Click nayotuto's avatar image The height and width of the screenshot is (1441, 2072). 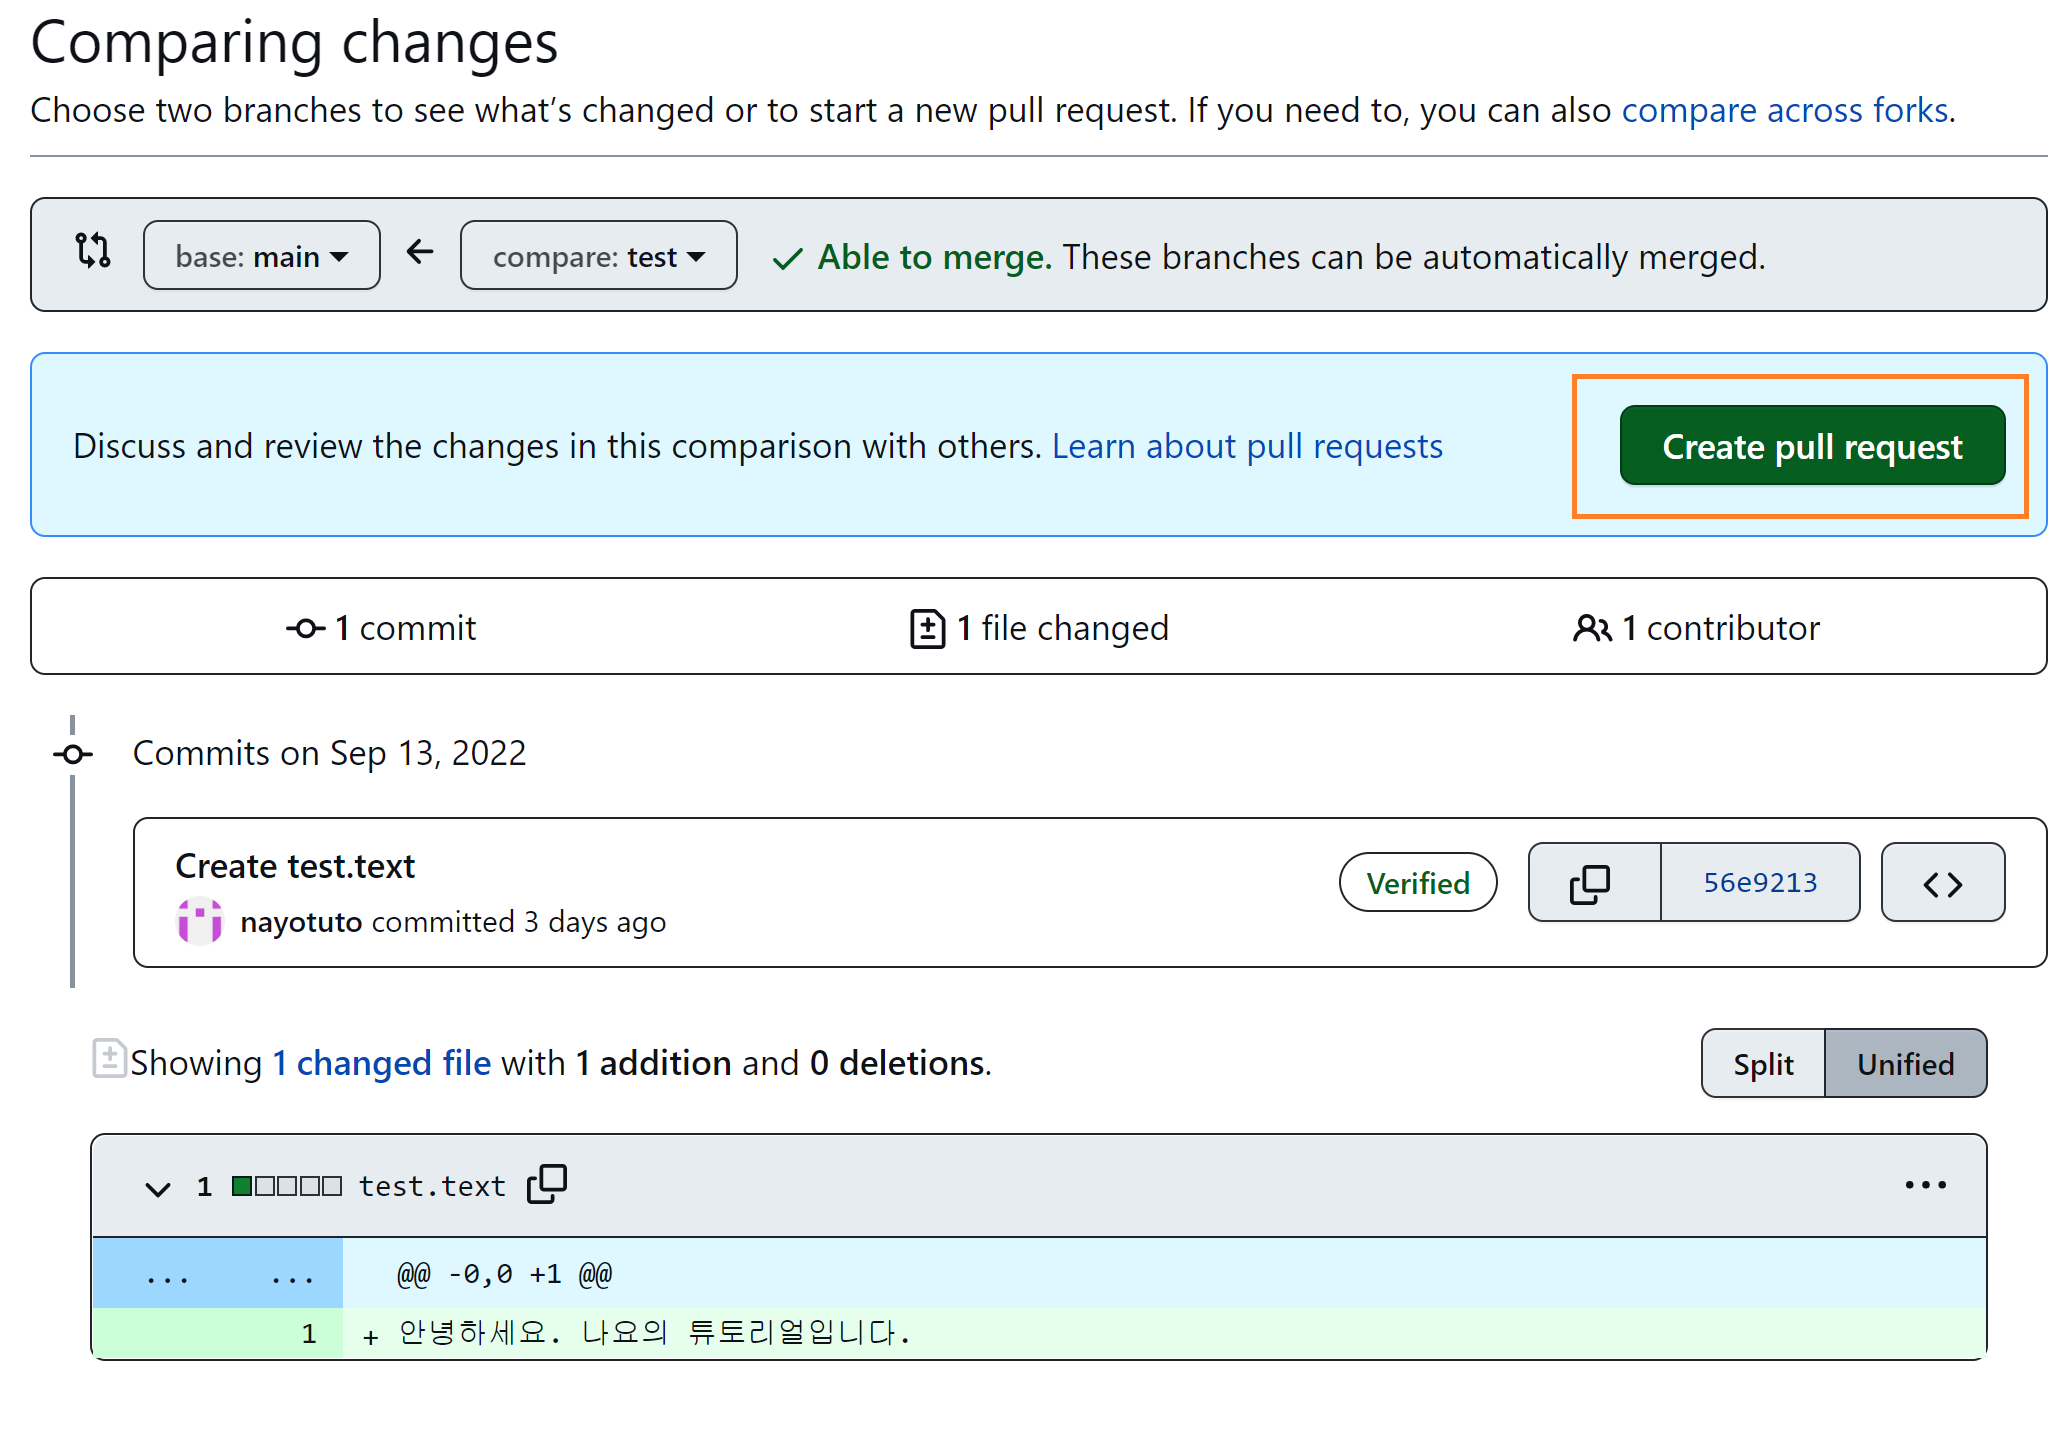pyautogui.click(x=200, y=921)
